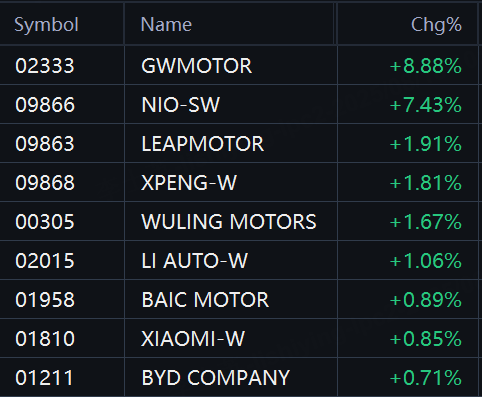Click symbol code 09866

[45, 105]
